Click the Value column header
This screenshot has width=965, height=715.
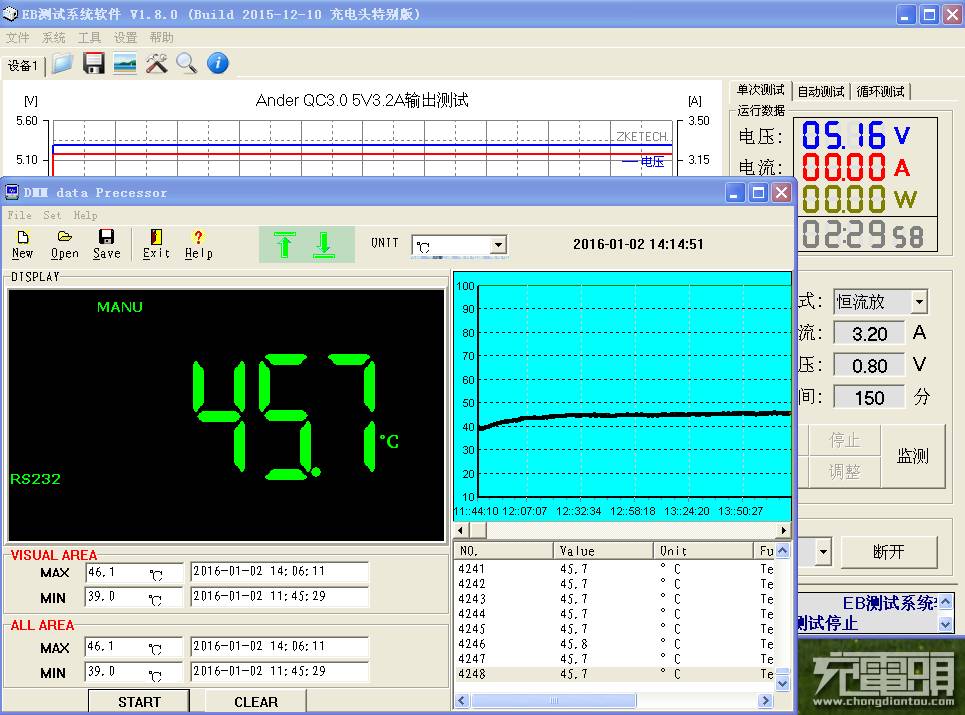pyautogui.click(x=603, y=551)
